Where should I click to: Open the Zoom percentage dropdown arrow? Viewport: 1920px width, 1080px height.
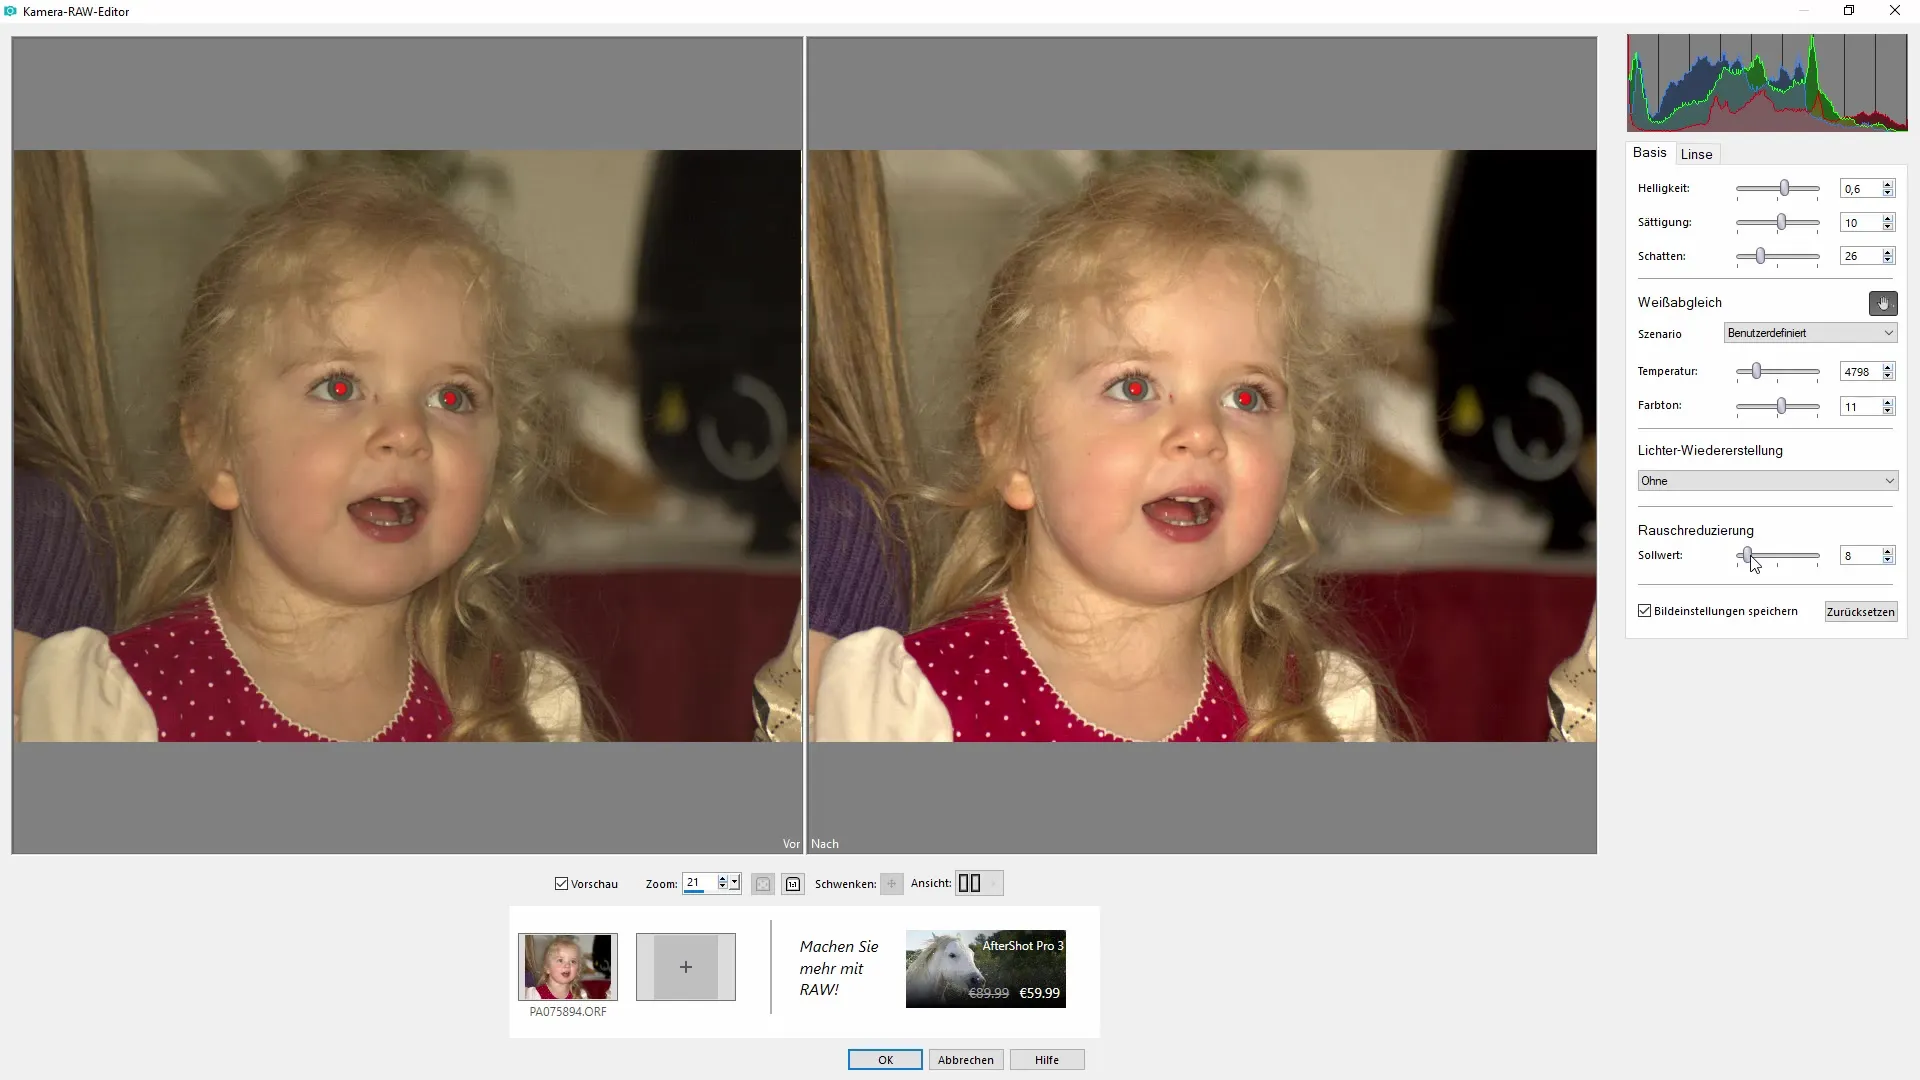pyautogui.click(x=735, y=883)
